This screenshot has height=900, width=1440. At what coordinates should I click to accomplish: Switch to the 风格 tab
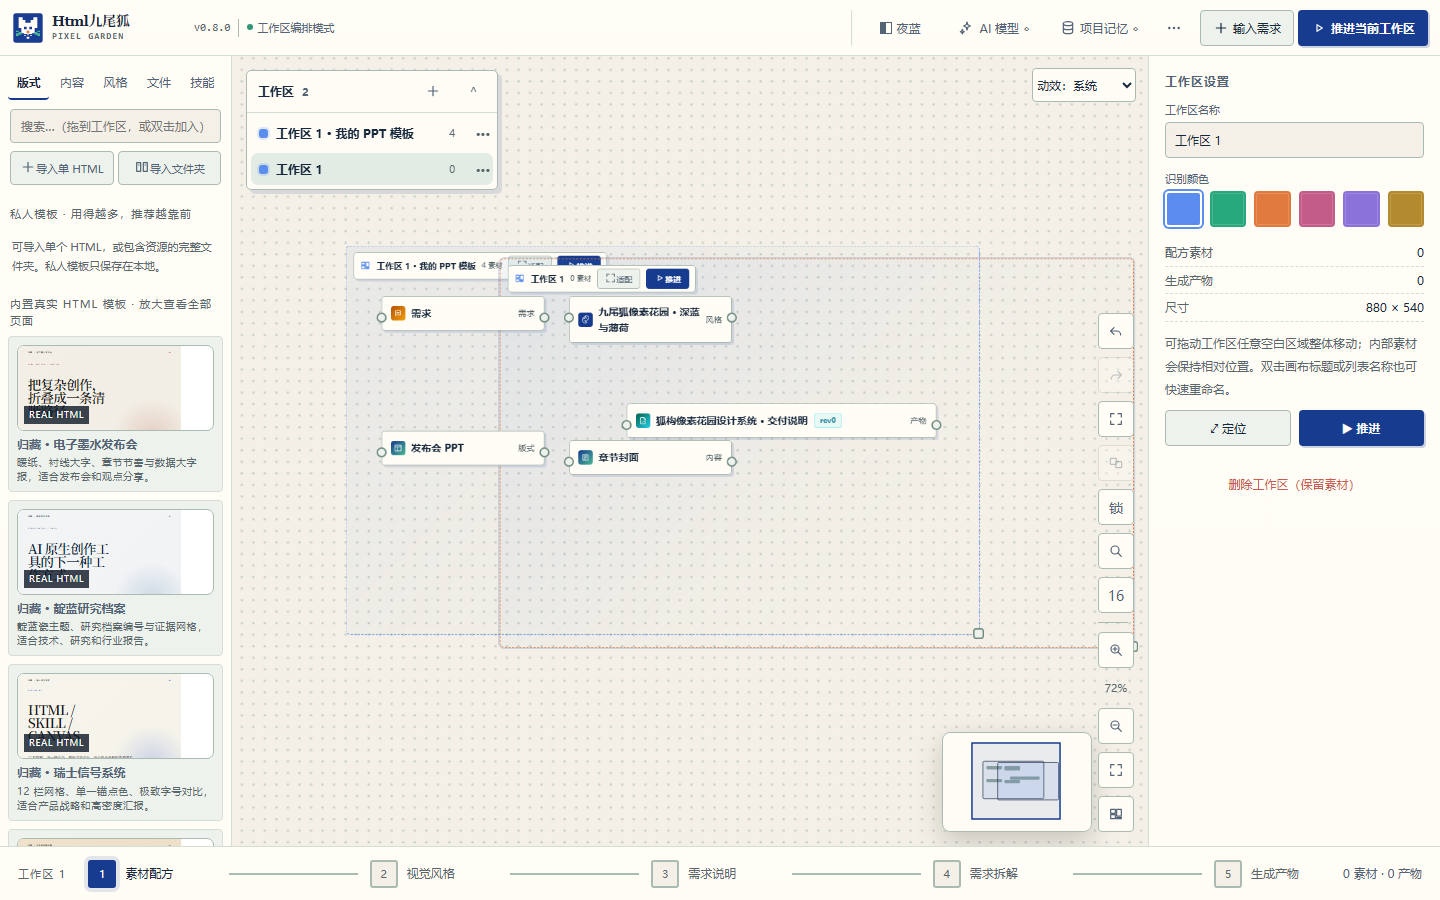pyautogui.click(x=115, y=83)
